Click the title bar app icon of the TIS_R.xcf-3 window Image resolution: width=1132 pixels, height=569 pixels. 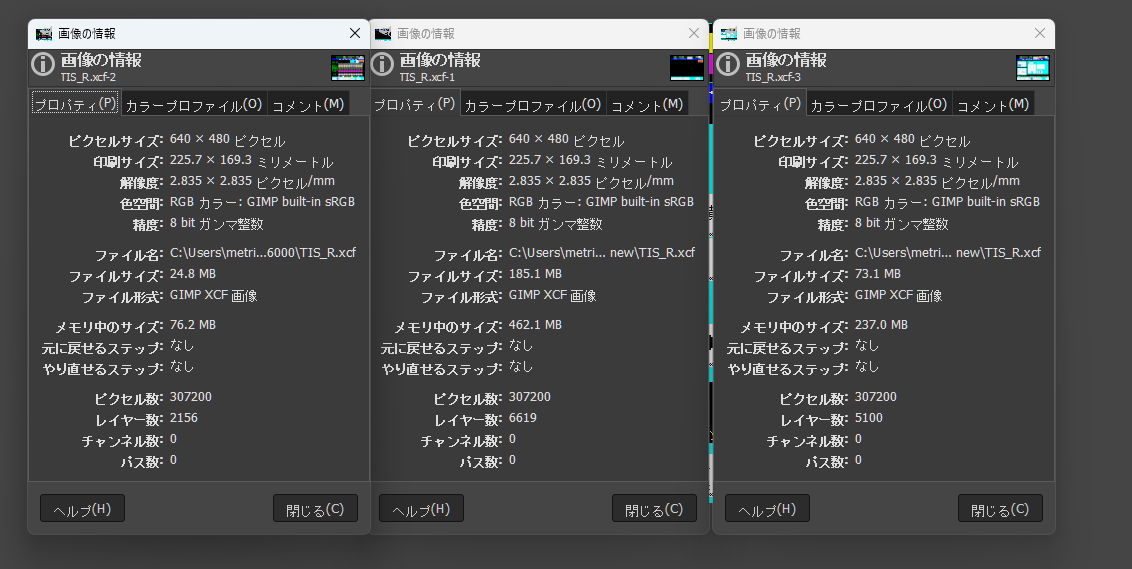(729, 34)
